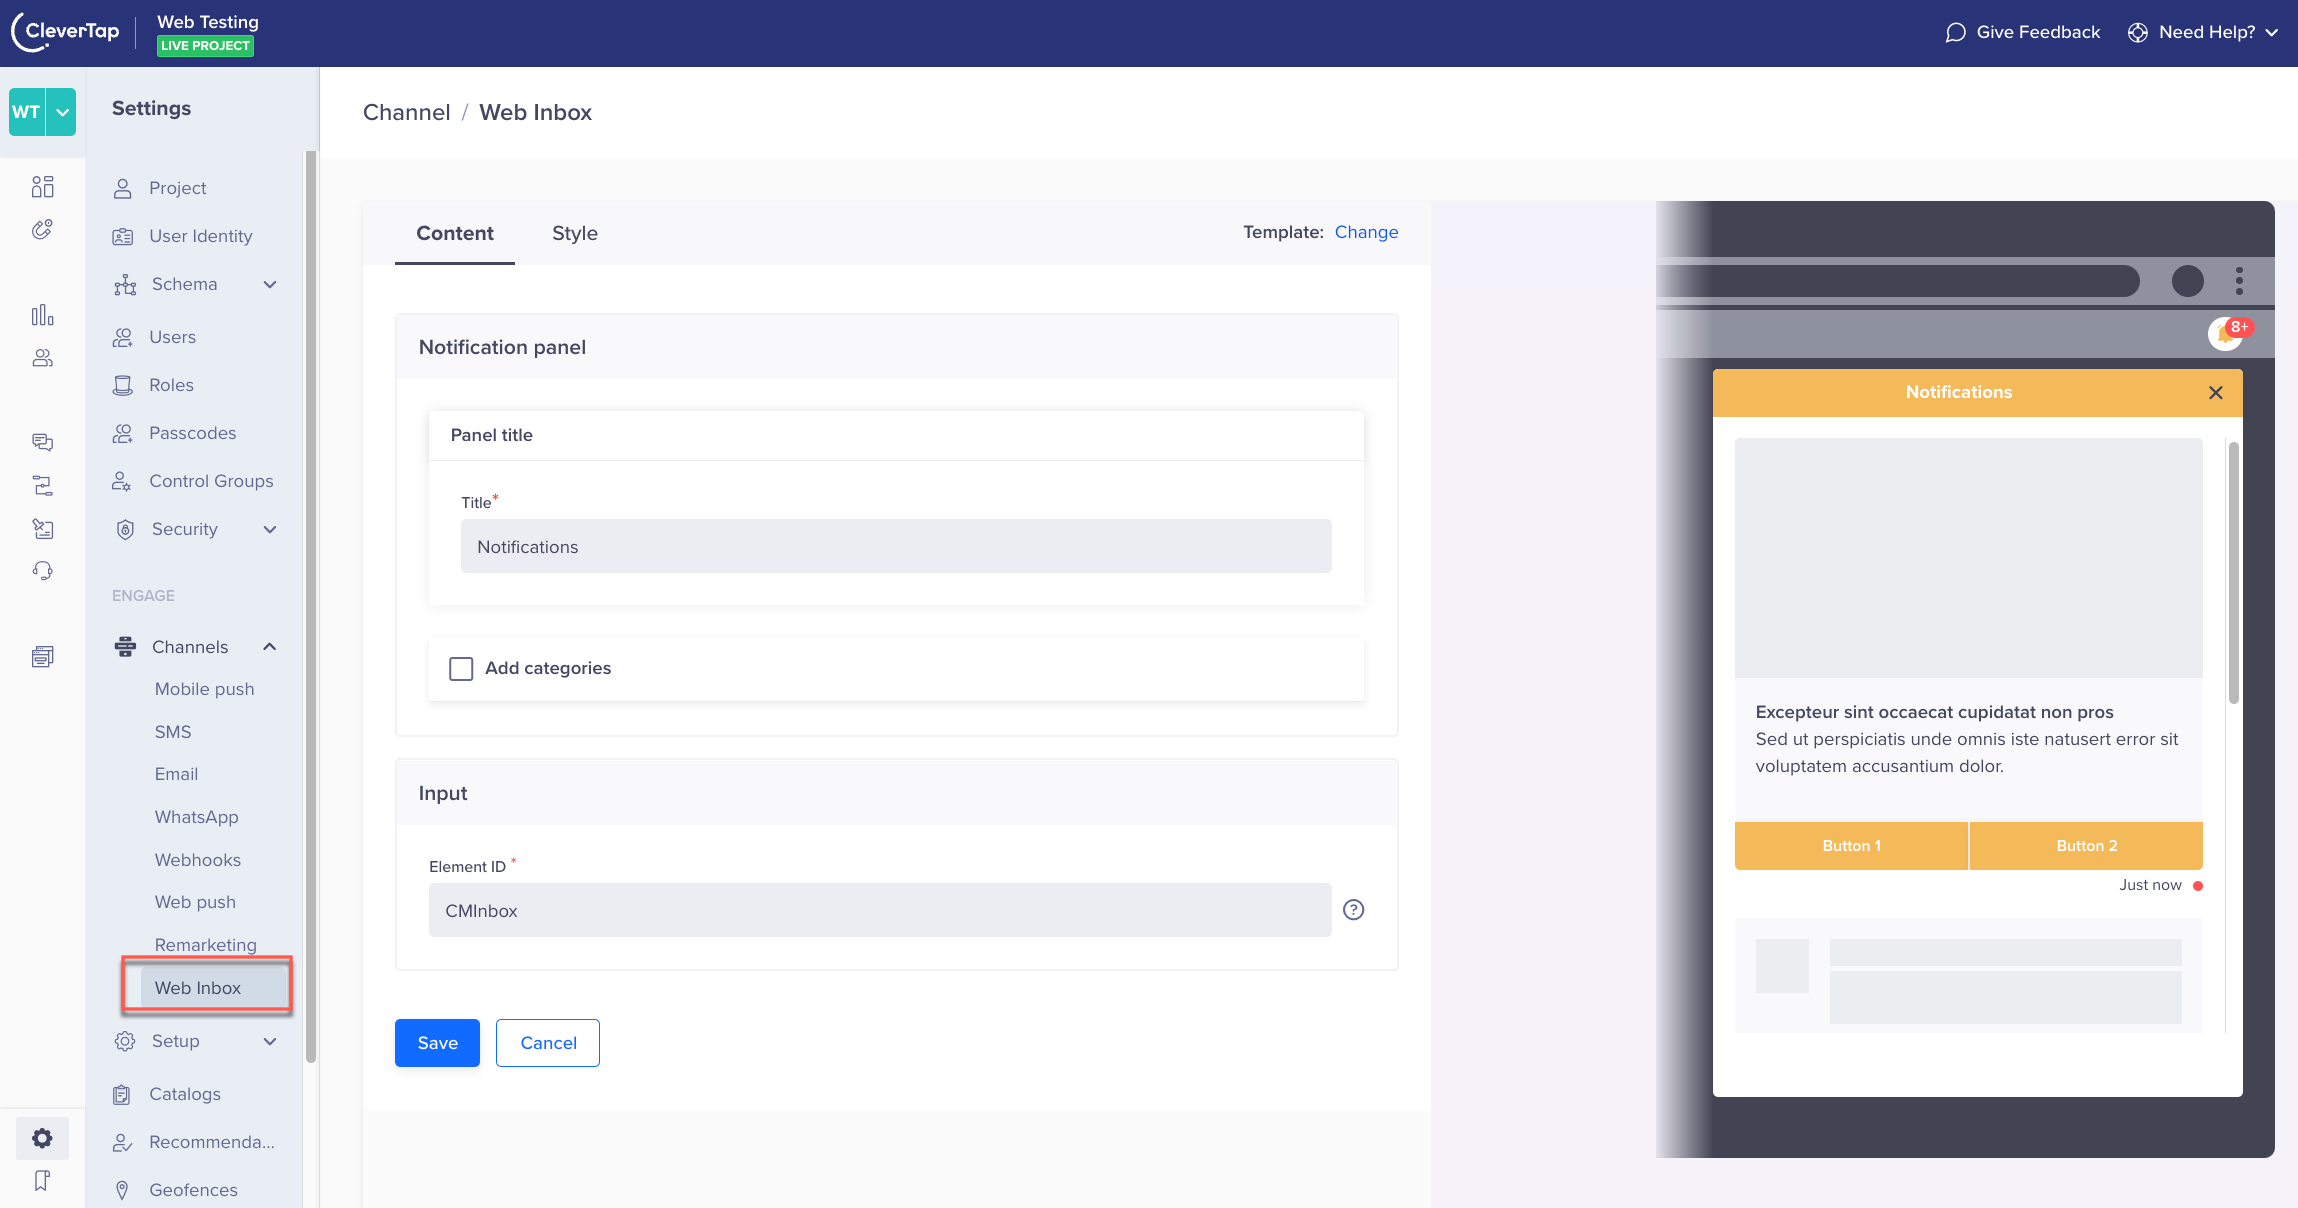Image resolution: width=2298 pixels, height=1208 pixels.
Task: Click the preview panel vertical scrollbar
Action: pos(2233,573)
